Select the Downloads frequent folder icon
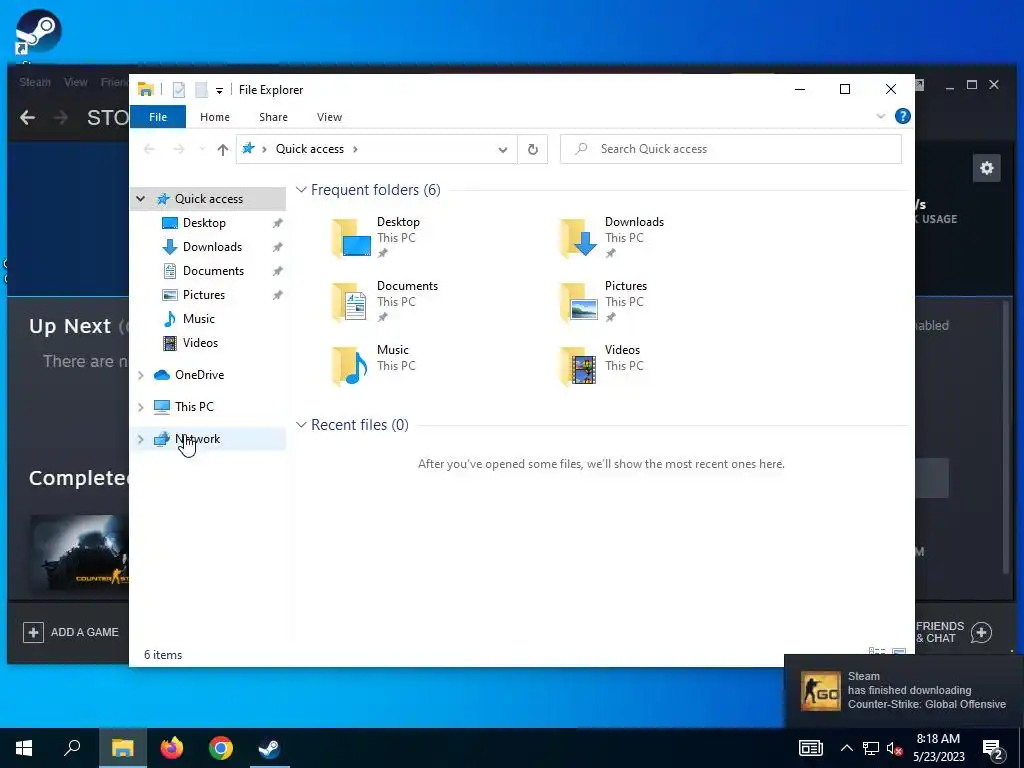Viewport: 1024px width, 768px height. 579,238
